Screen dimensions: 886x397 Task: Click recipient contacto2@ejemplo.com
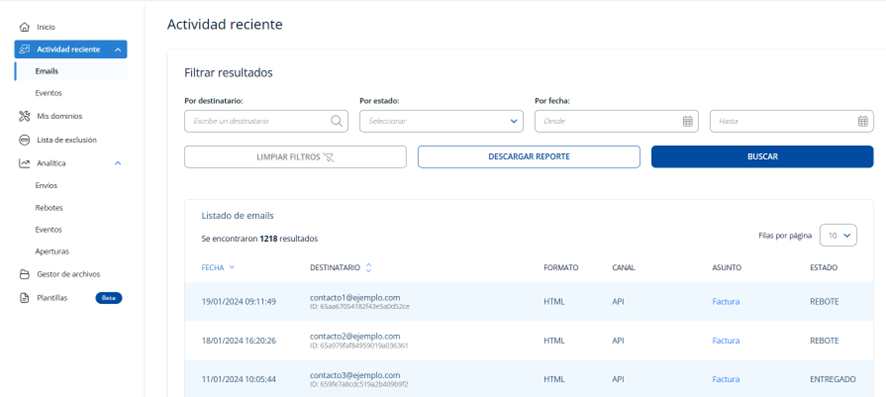(355, 337)
